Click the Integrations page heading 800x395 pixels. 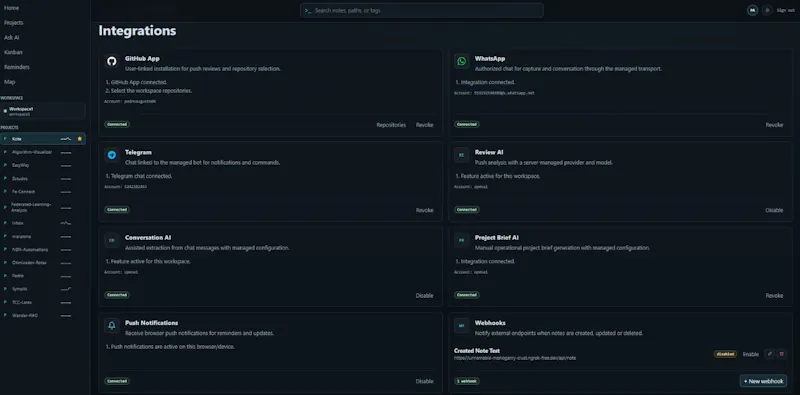click(x=137, y=31)
